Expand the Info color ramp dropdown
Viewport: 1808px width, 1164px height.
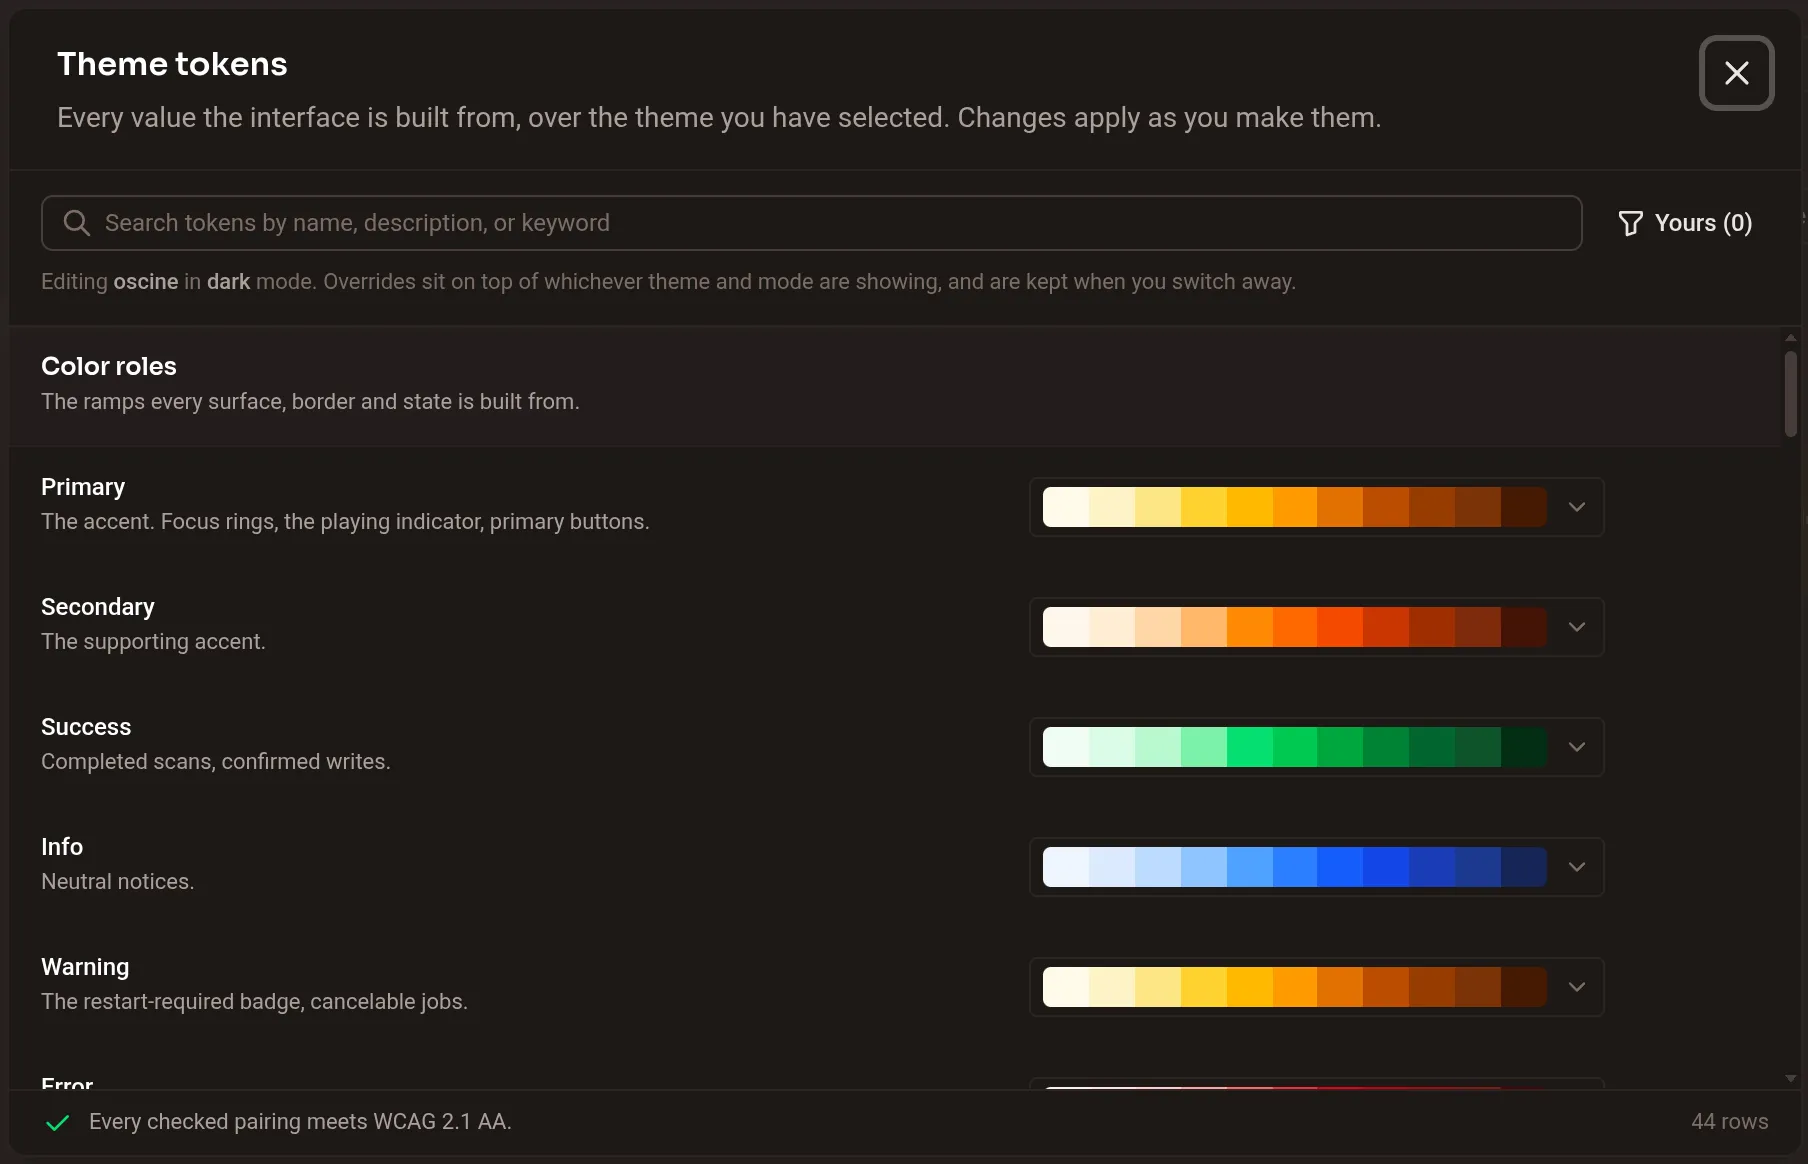[x=1577, y=867]
